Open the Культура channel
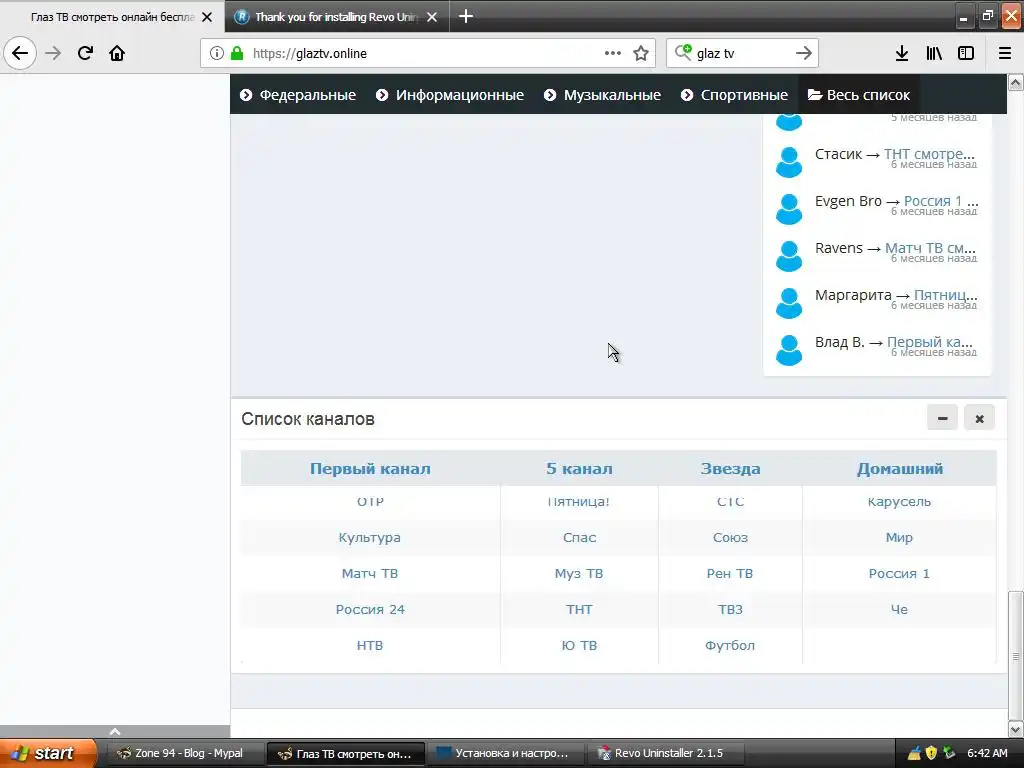This screenshot has height=768, width=1024. [x=370, y=537]
